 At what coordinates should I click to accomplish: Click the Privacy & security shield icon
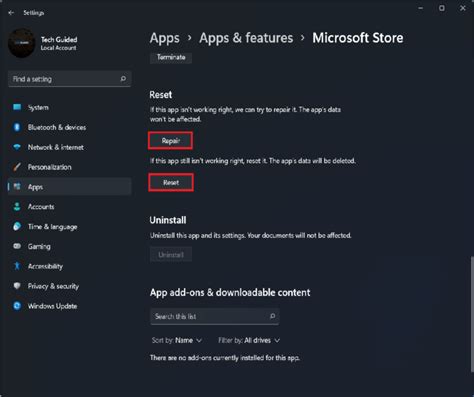pyautogui.click(x=17, y=286)
